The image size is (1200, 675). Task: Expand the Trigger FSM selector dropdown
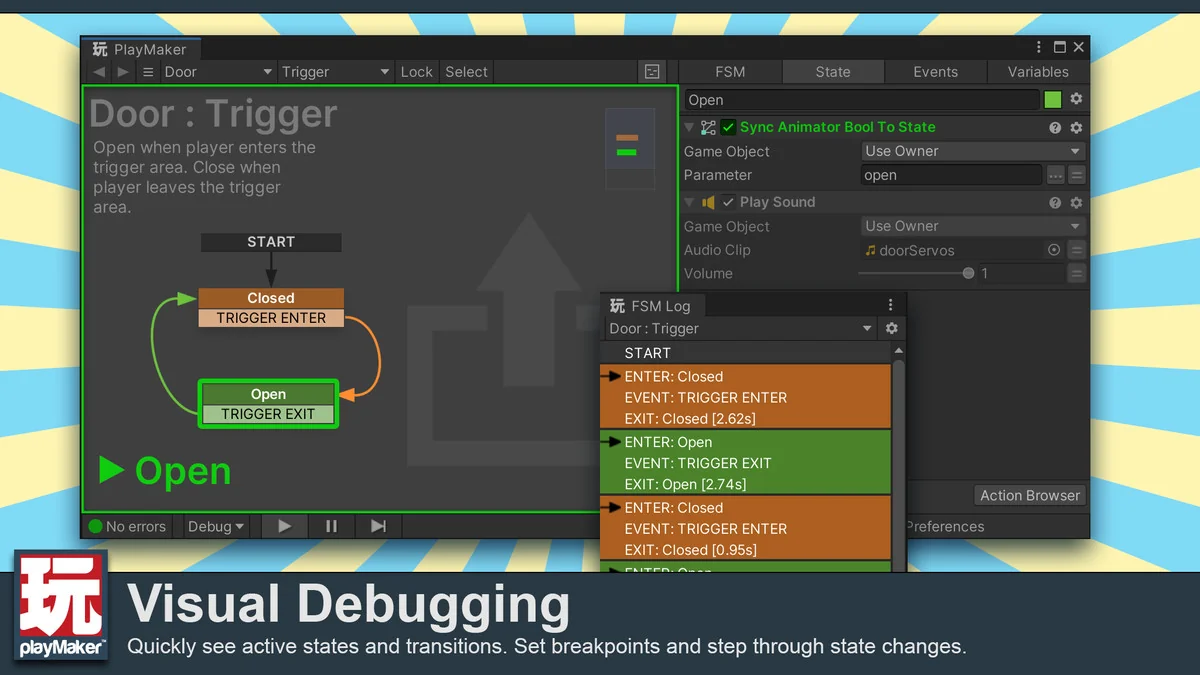(335, 72)
